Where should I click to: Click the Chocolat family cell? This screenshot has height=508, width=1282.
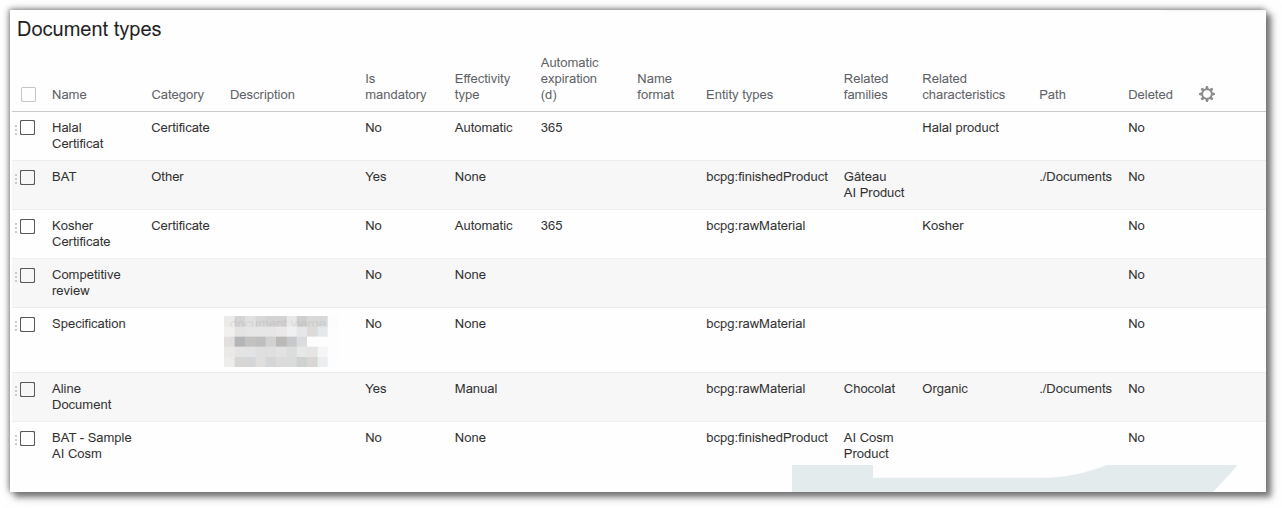pos(870,389)
